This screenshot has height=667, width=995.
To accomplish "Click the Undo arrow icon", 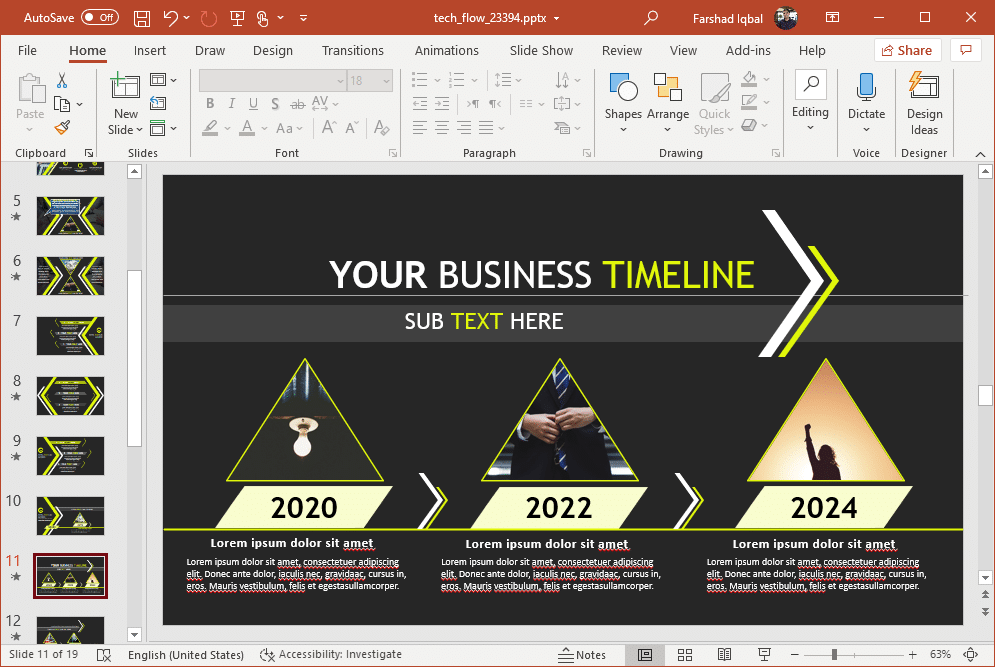I will tap(170, 18).
